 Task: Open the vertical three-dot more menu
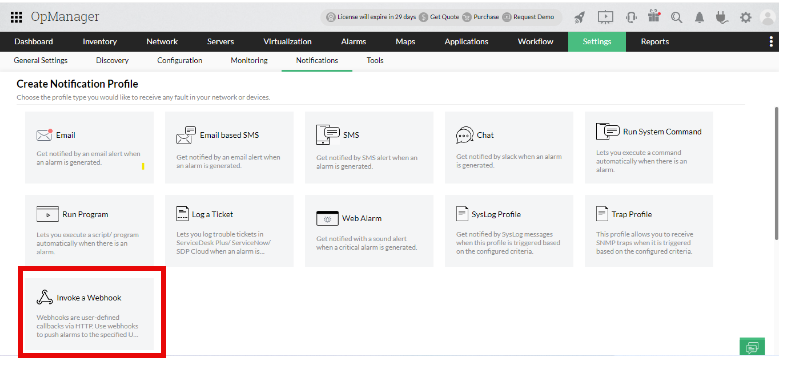771,42
